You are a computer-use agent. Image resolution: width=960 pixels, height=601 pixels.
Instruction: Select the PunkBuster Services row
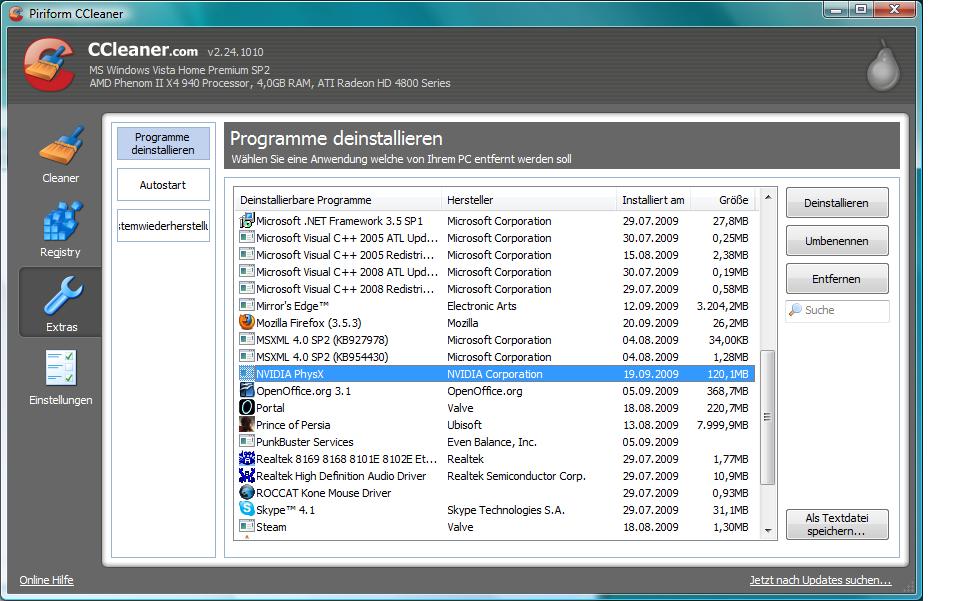coord(495,442)
